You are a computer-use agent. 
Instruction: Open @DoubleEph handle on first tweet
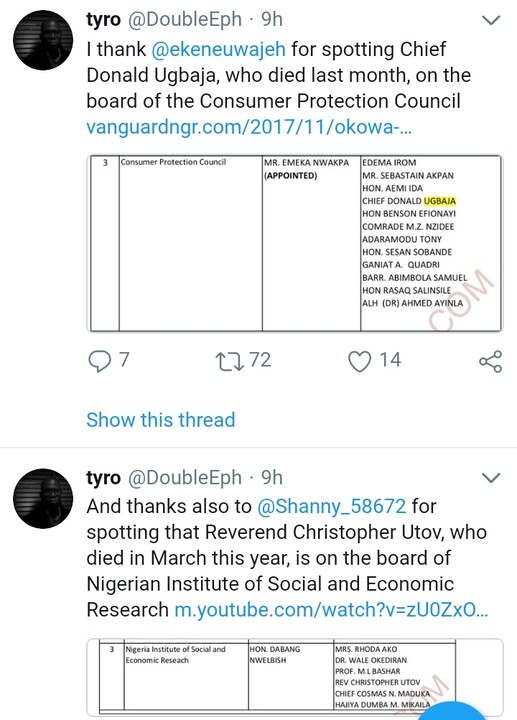(x=185, y=20)
